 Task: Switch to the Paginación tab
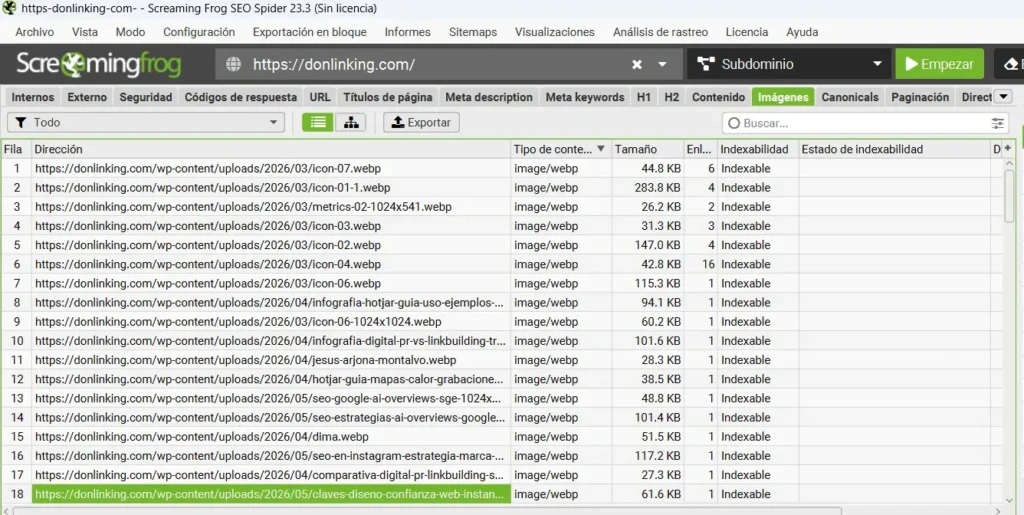coord(920,97)
